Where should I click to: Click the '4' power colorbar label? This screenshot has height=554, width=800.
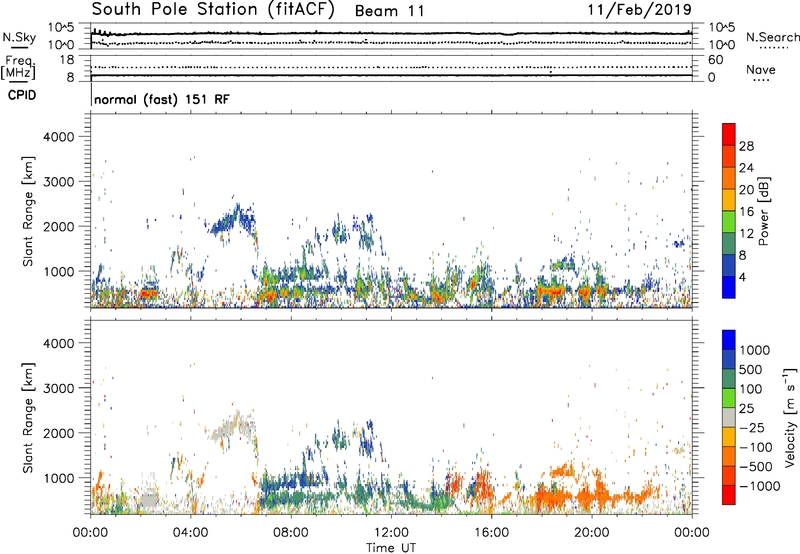[743, 278]
